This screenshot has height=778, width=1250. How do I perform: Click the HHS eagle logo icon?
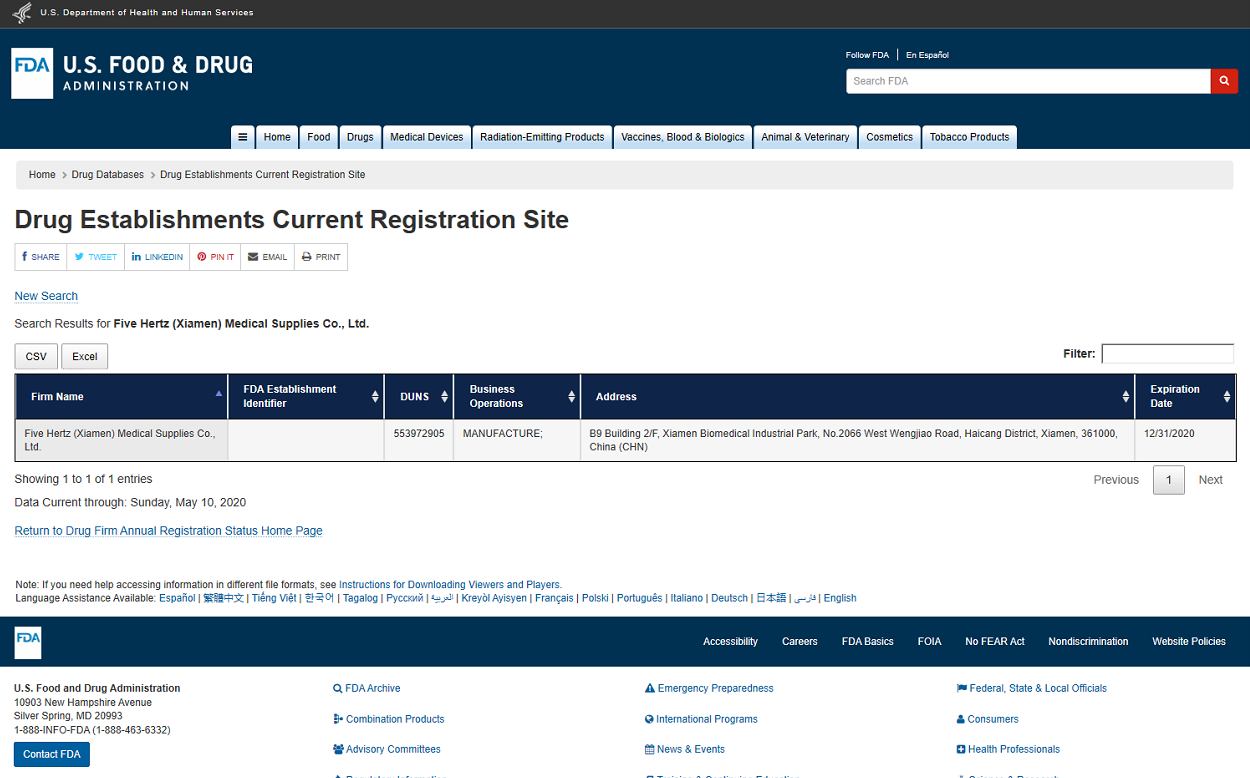click(x=21, y=13)
